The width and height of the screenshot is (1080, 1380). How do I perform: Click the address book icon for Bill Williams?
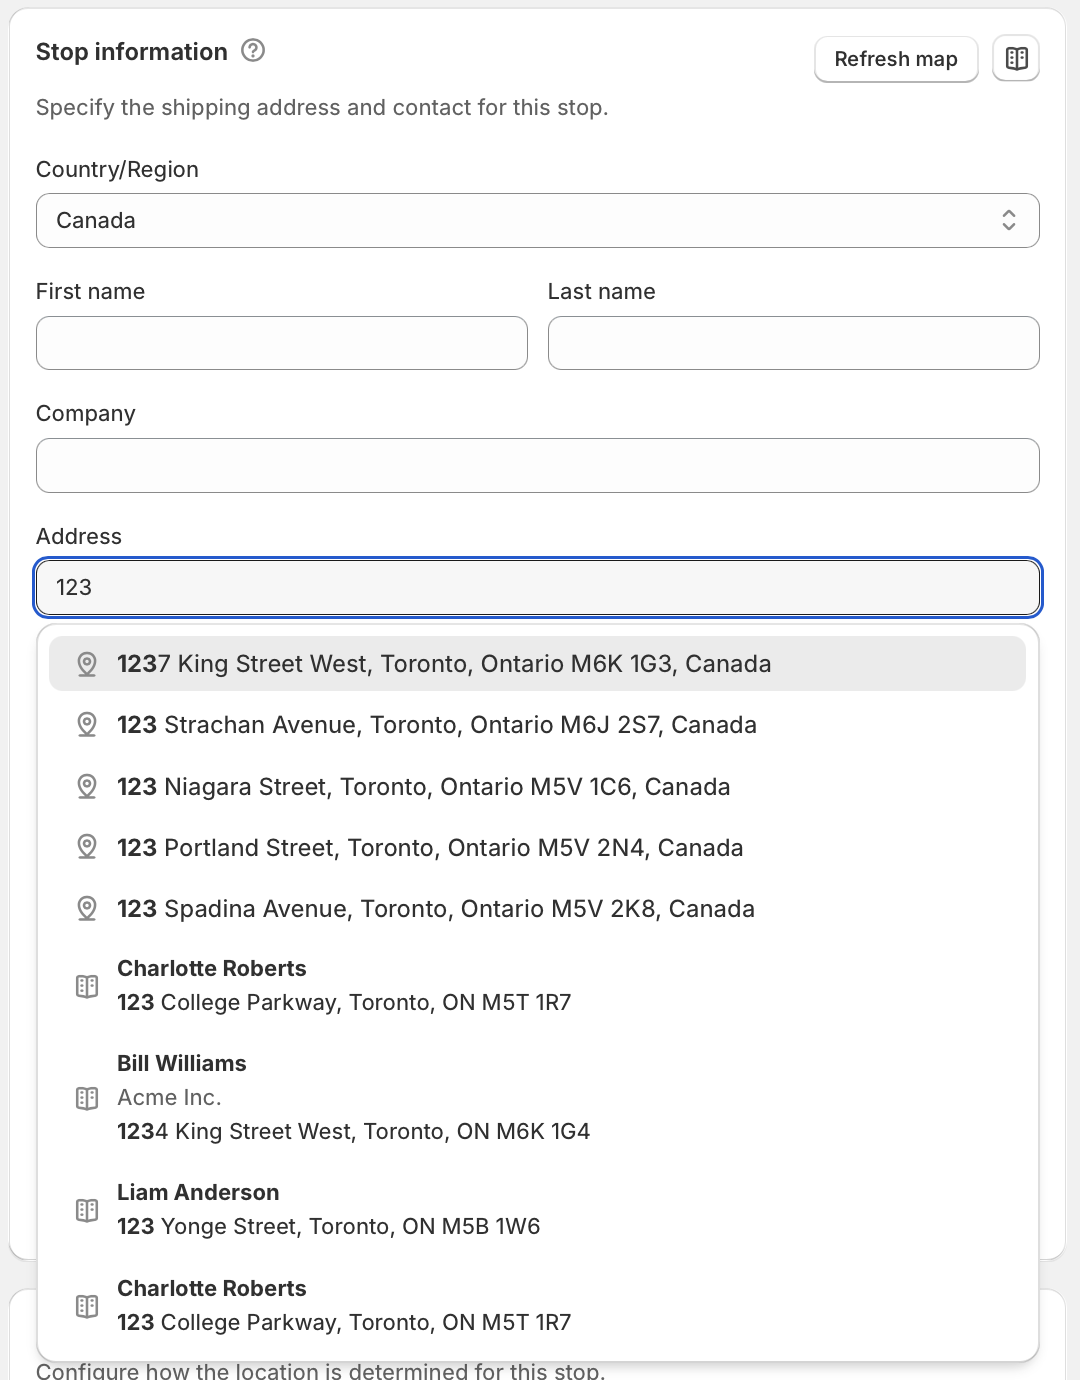(87, 1098)
